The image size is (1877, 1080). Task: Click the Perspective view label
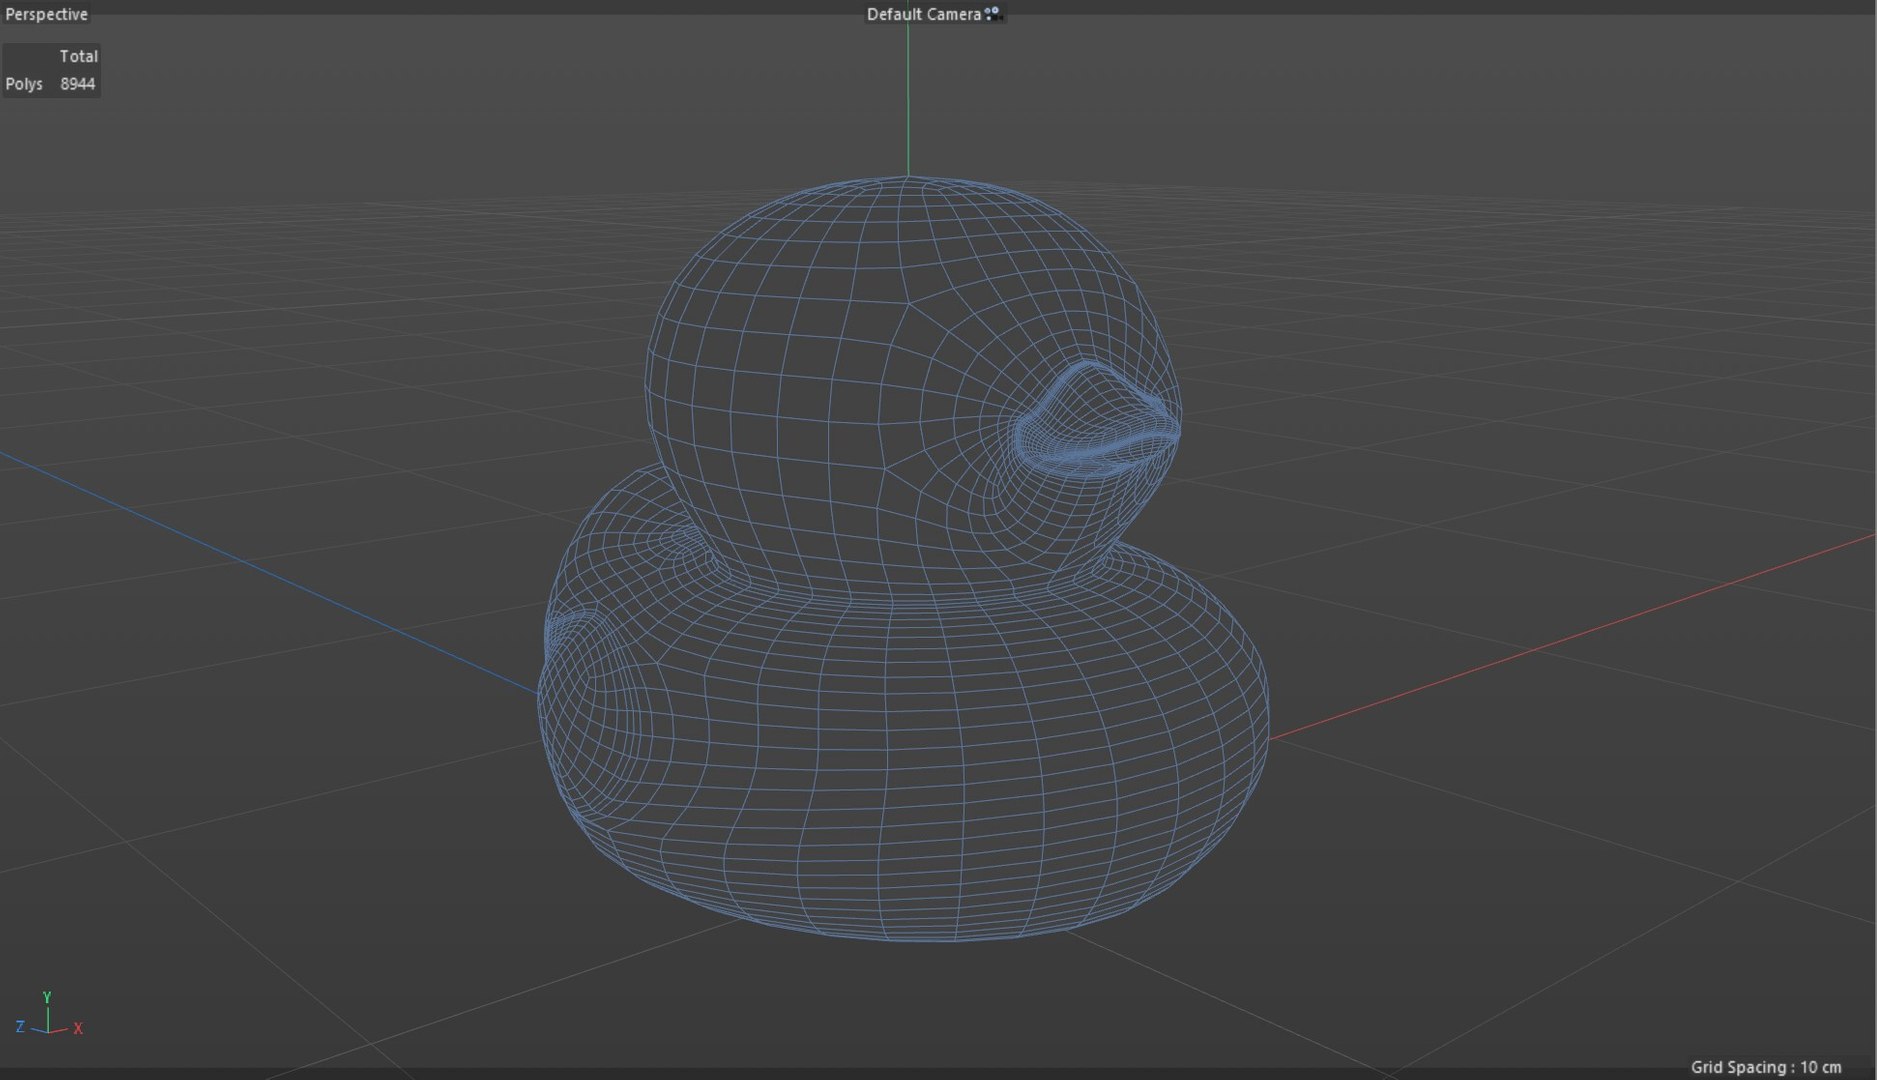tap(46, 14)
